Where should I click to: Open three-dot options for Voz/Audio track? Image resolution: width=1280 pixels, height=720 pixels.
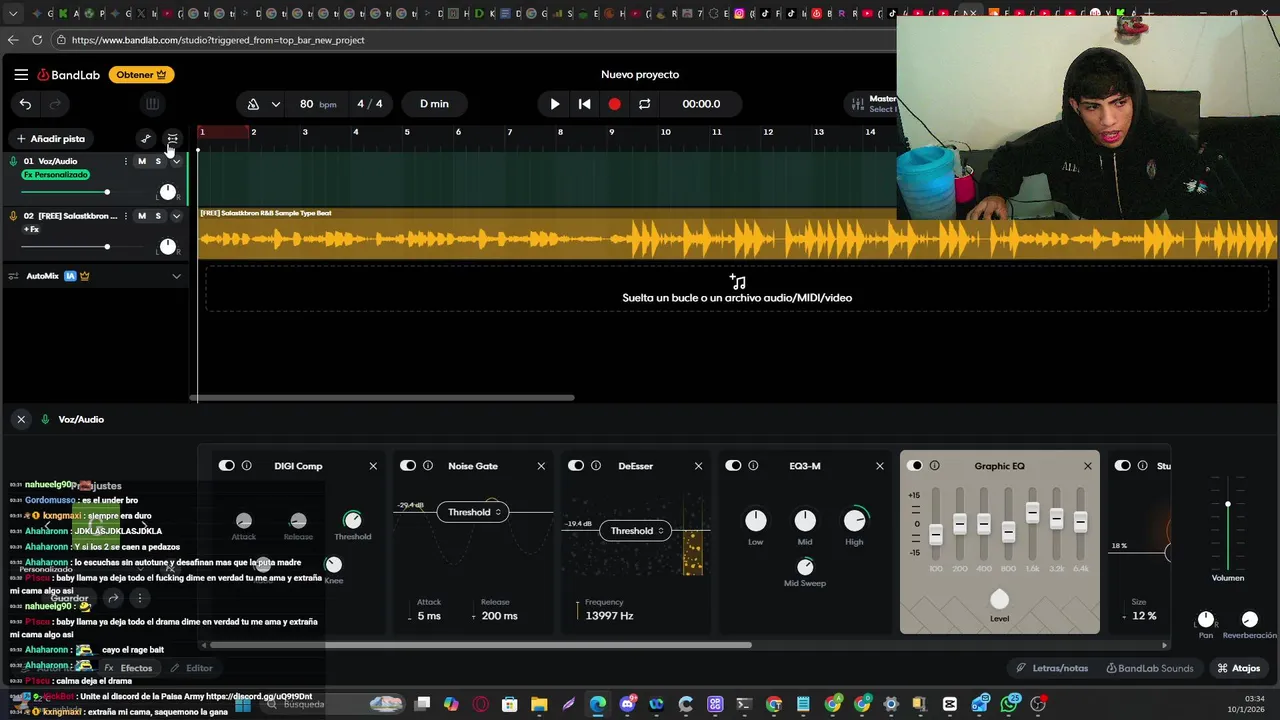click(x=126, y=161)
